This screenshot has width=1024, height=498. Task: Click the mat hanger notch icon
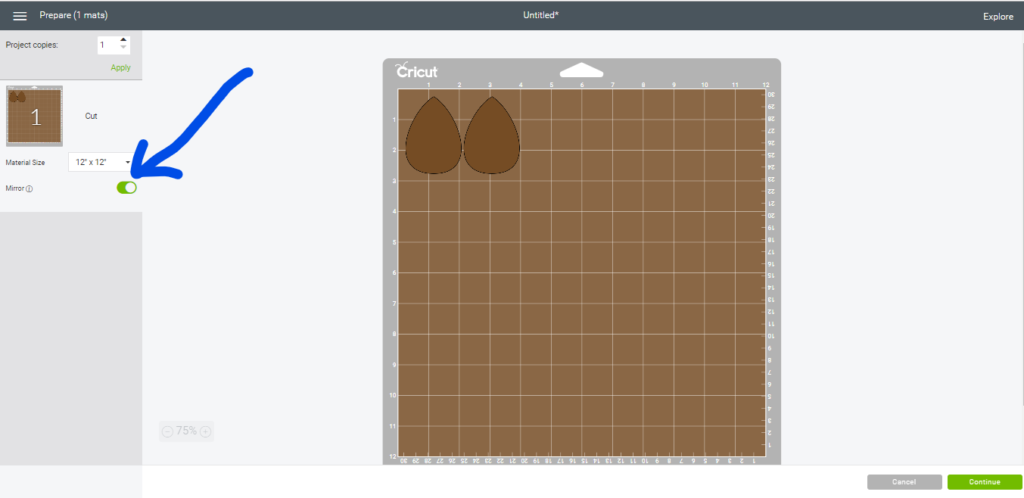581,70
